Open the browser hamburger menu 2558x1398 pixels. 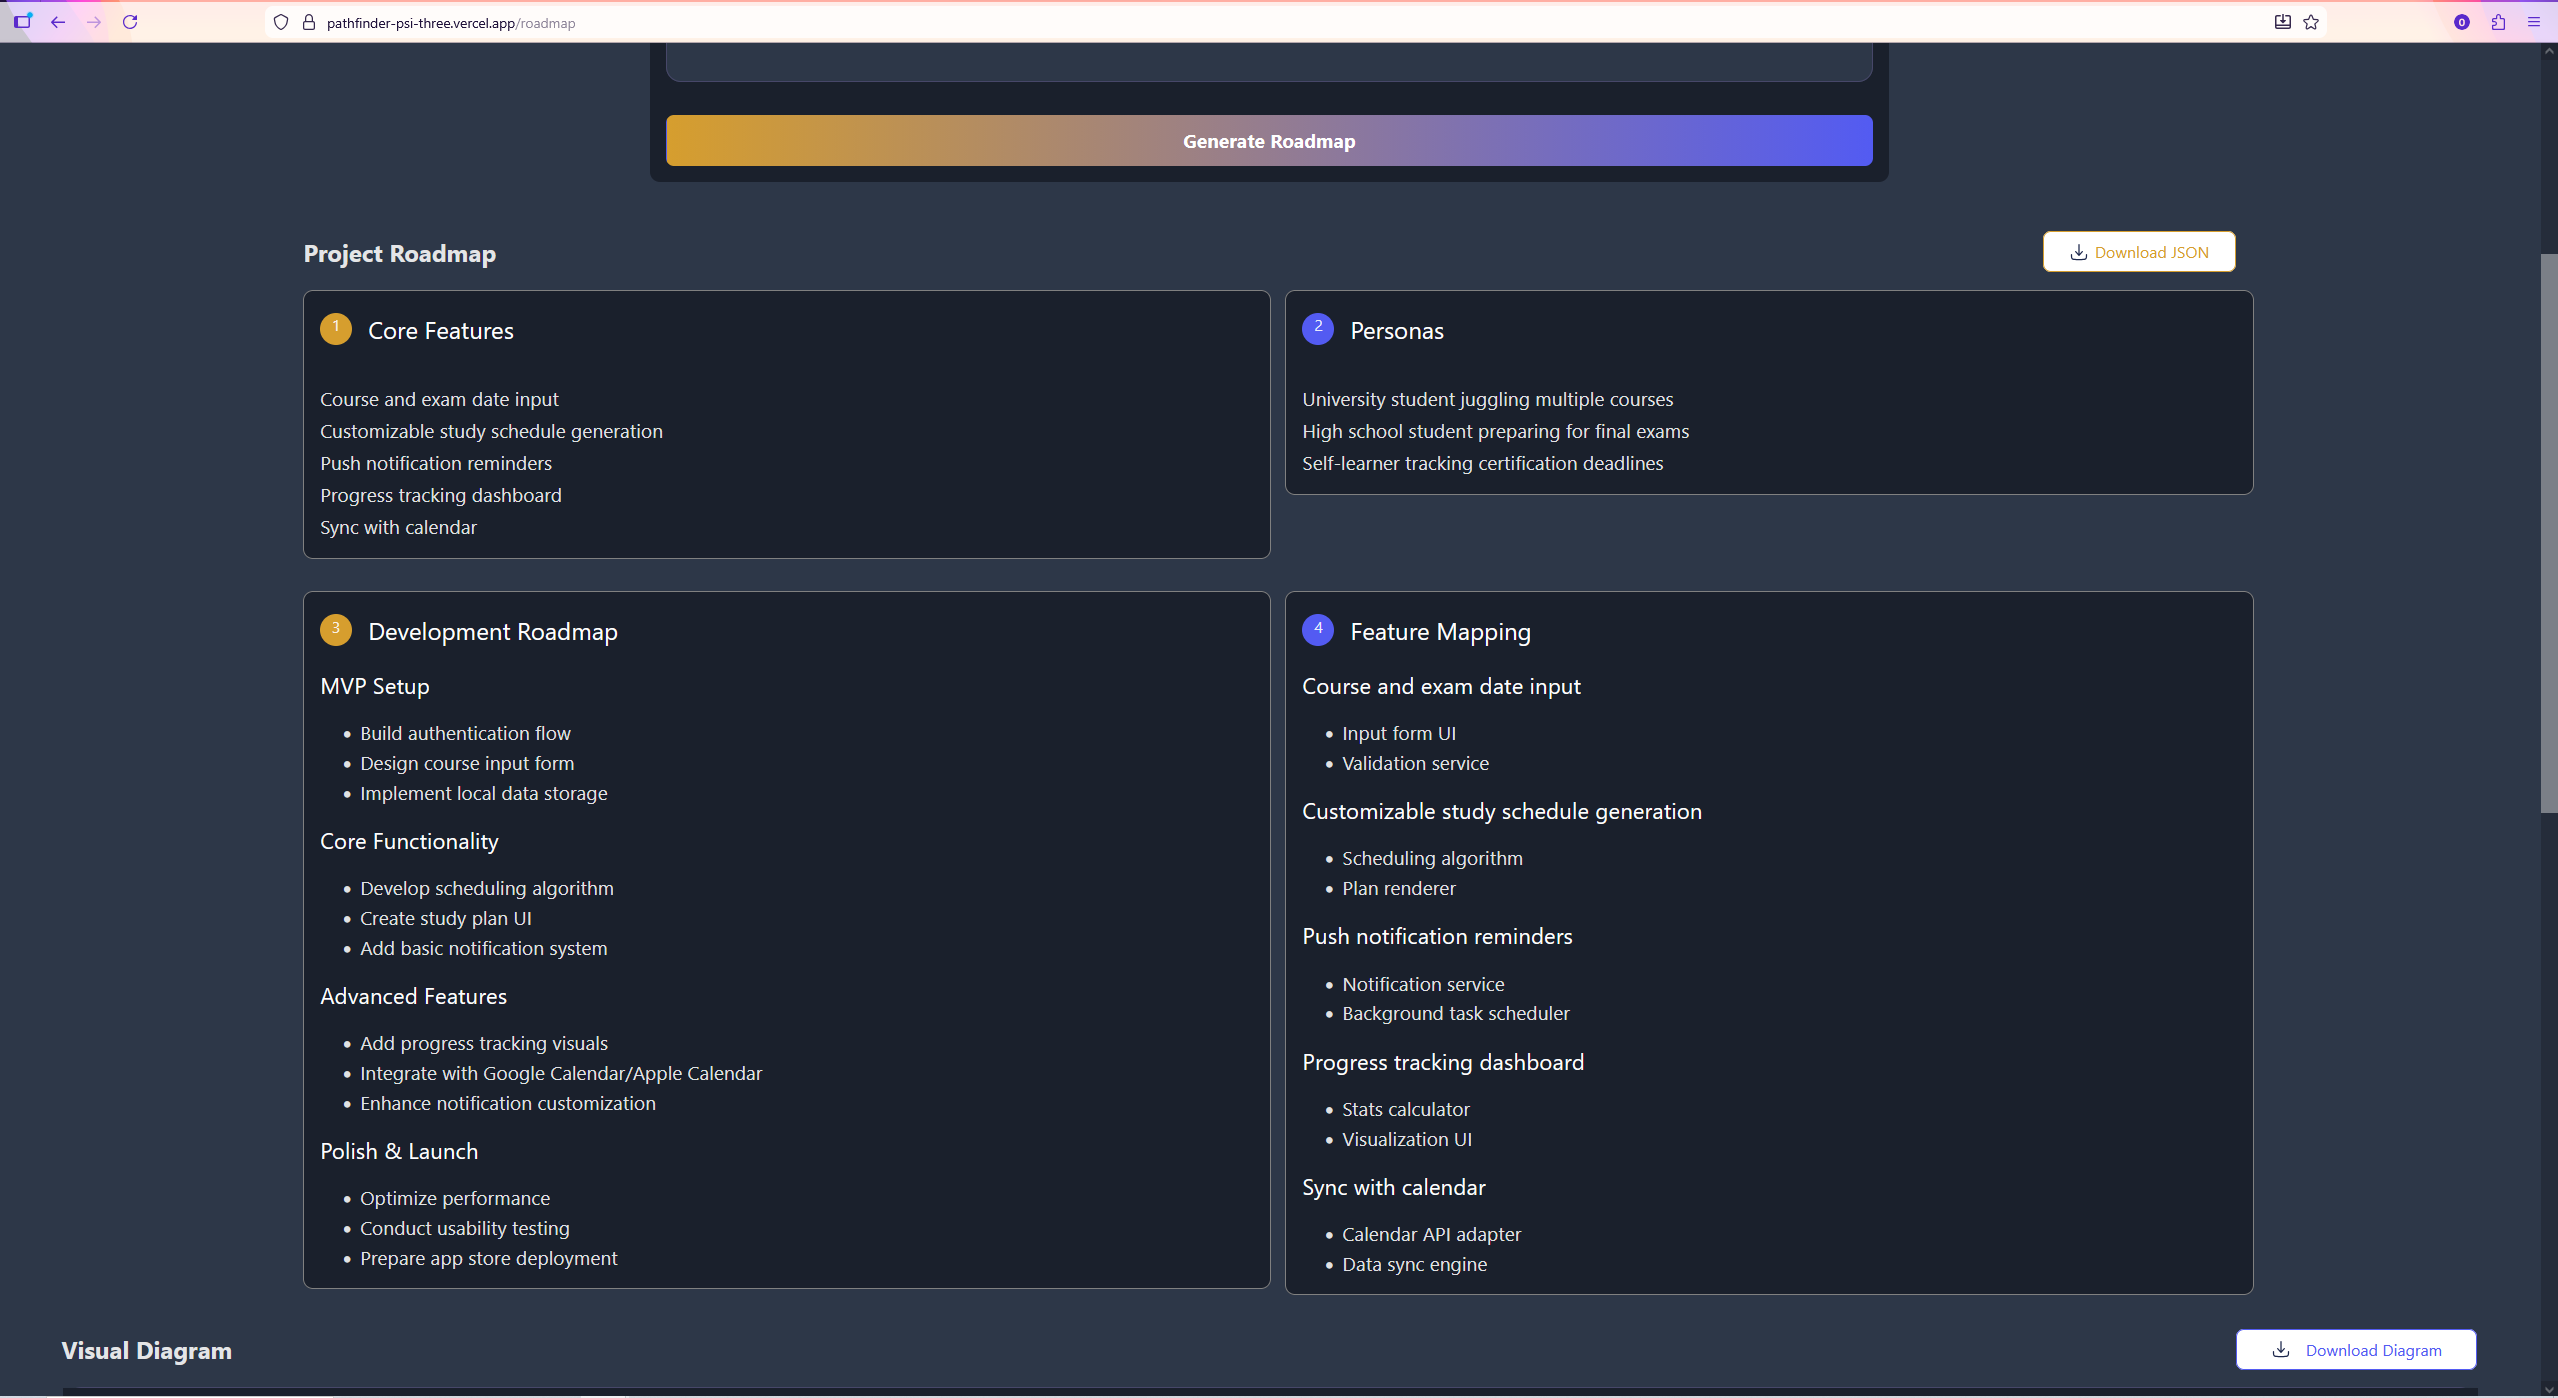2535,21
